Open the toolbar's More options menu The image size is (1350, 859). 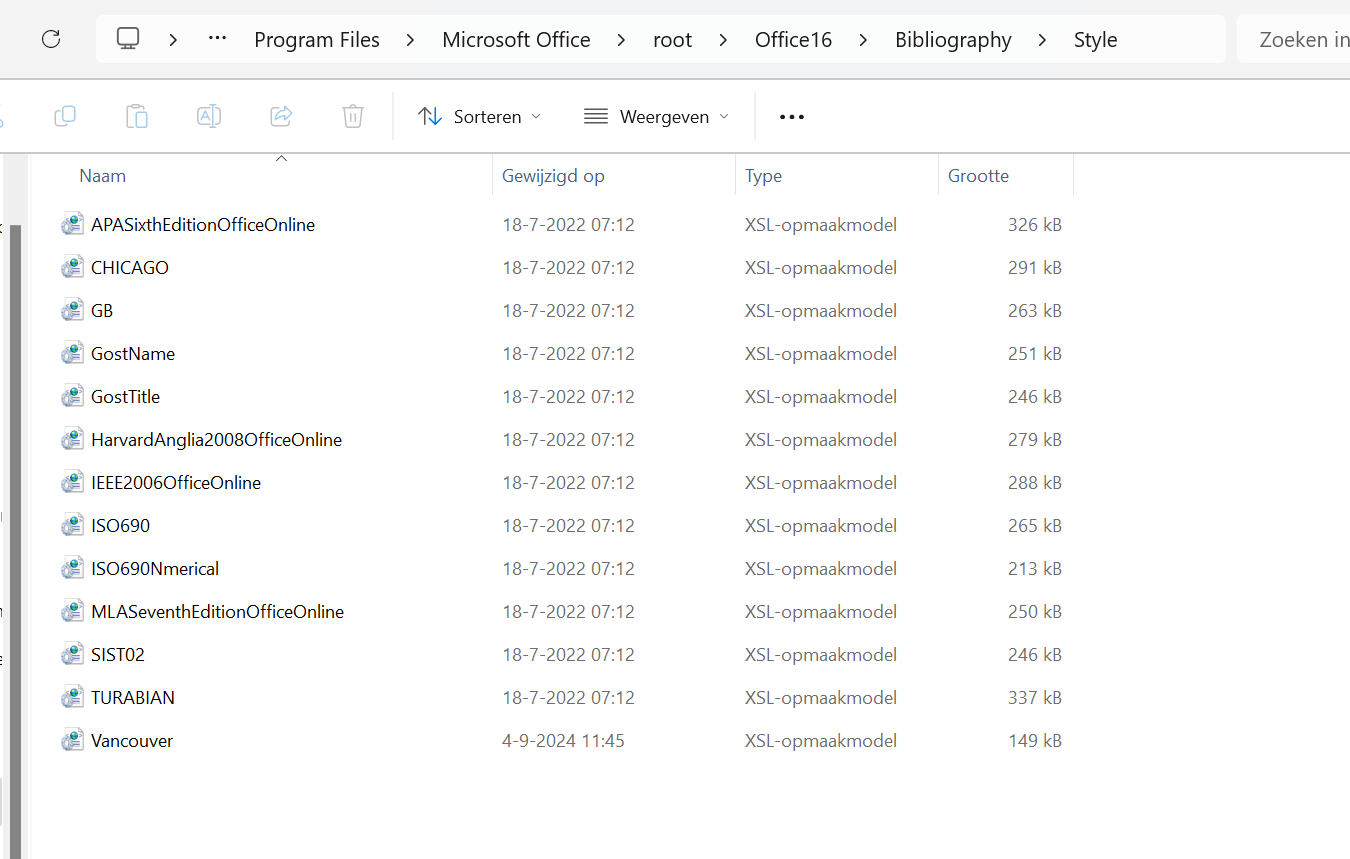click(792, 117)
